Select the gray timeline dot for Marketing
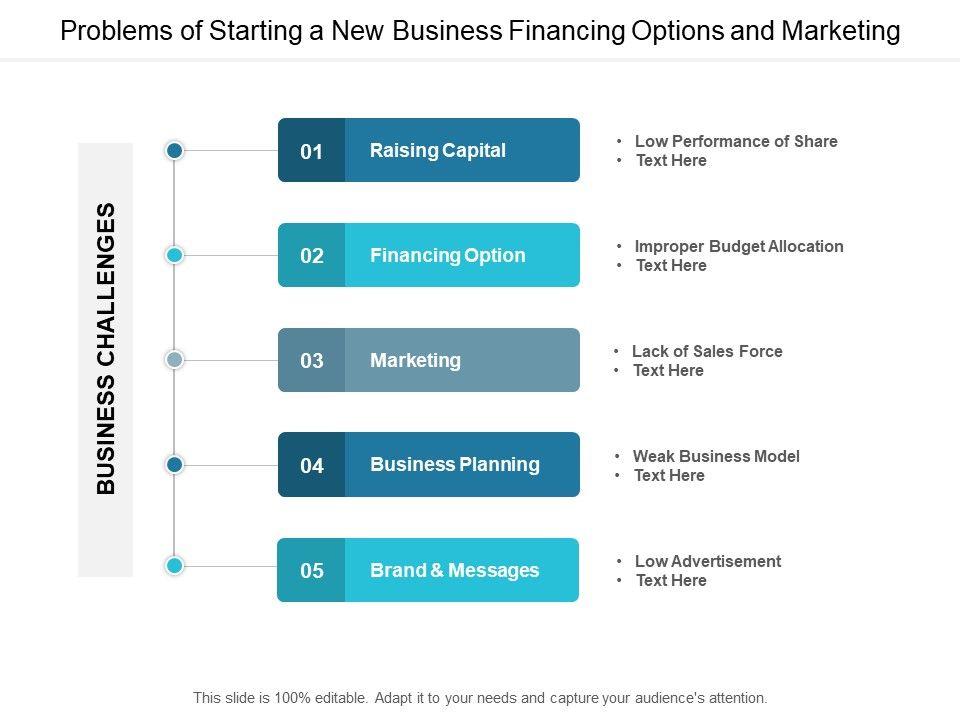 tap(175, 359)
